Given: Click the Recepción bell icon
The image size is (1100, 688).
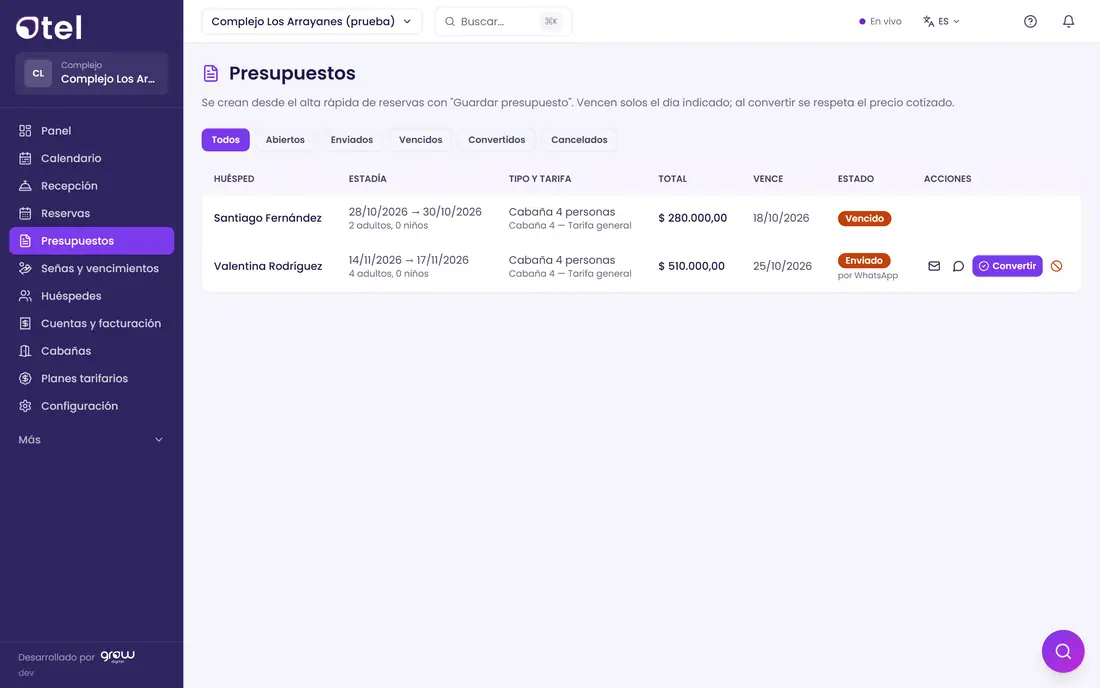Looking at the screenshot, I should click(x=25, y=186).
